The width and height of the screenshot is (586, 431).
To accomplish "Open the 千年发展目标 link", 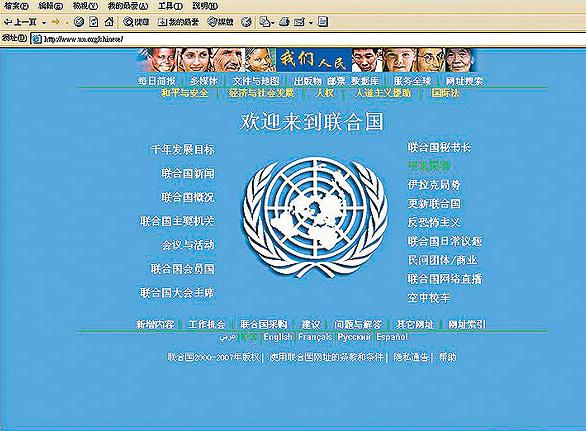I will click(x=183, y=150).
